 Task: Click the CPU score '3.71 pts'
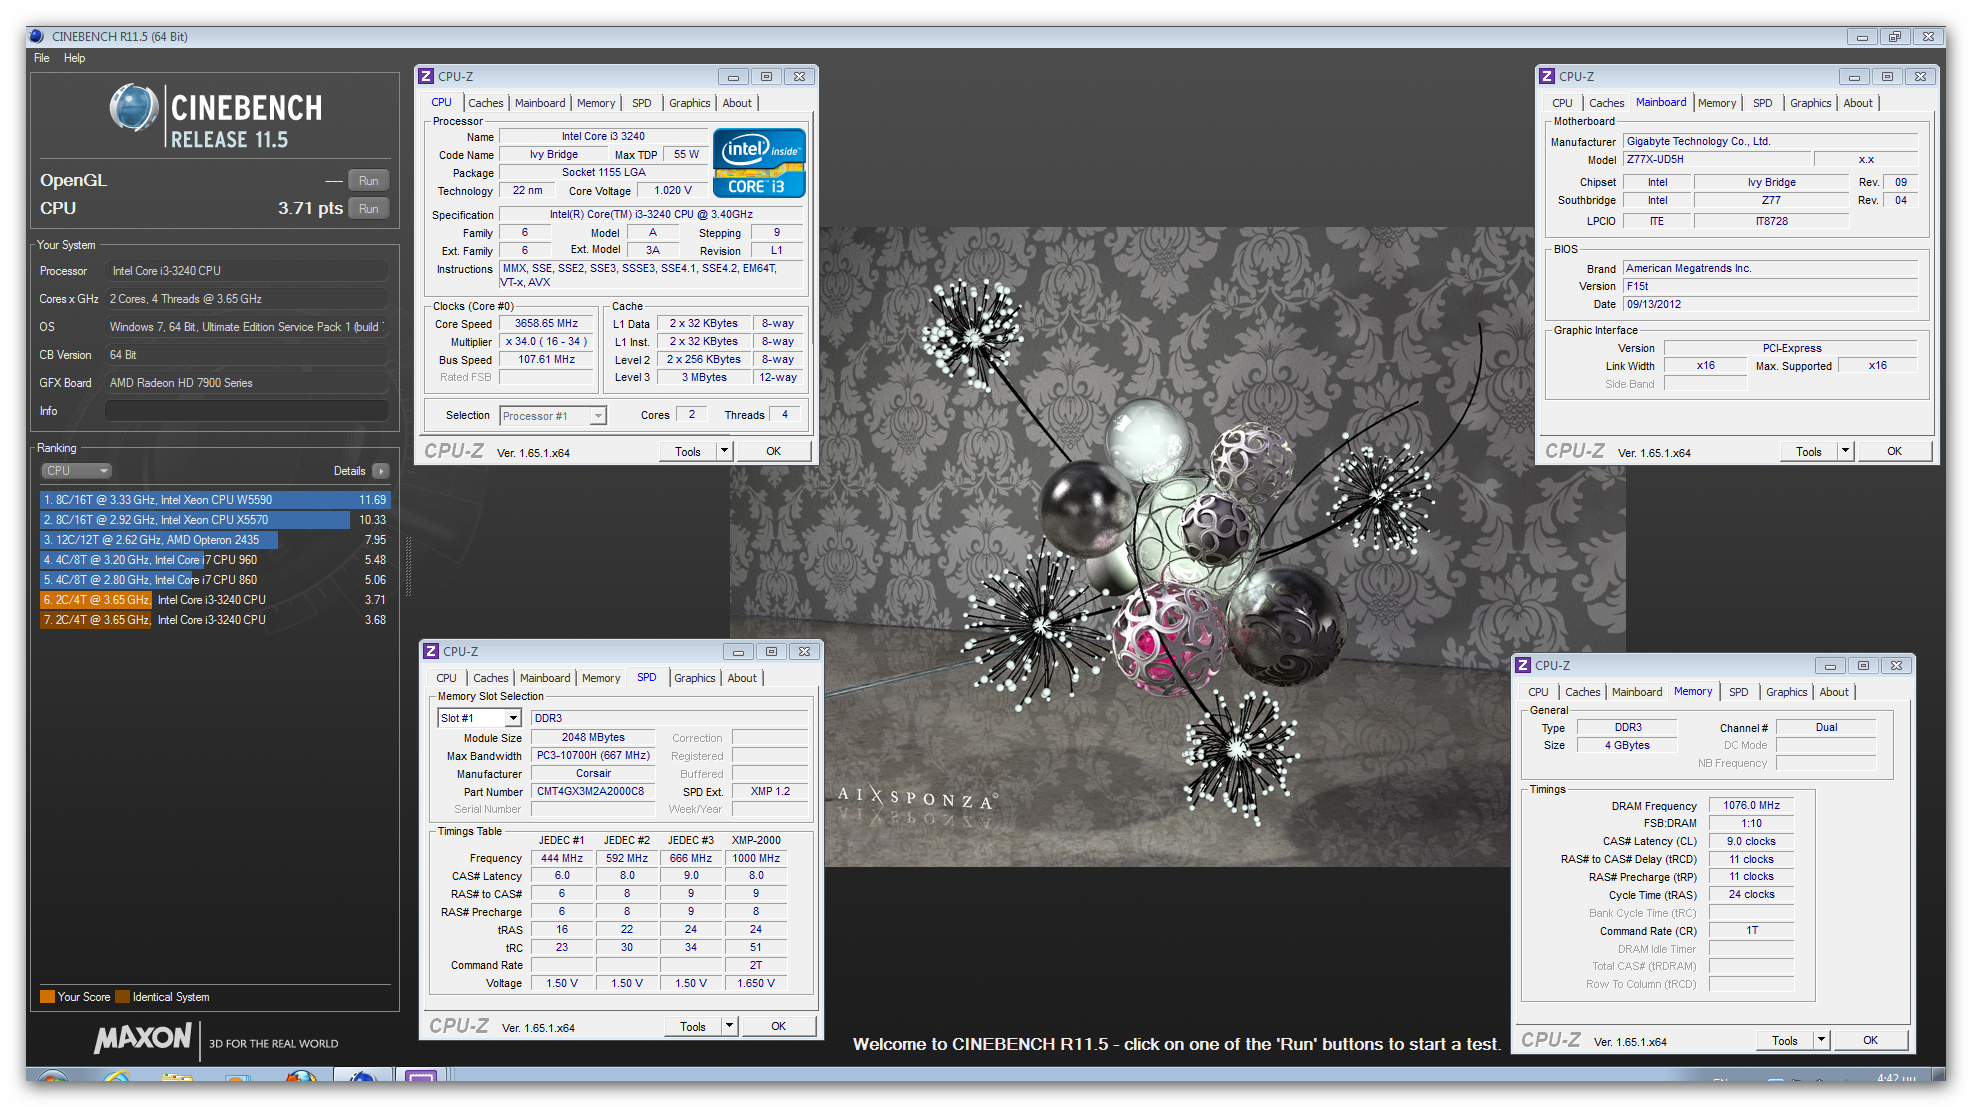tap(310, 208)
